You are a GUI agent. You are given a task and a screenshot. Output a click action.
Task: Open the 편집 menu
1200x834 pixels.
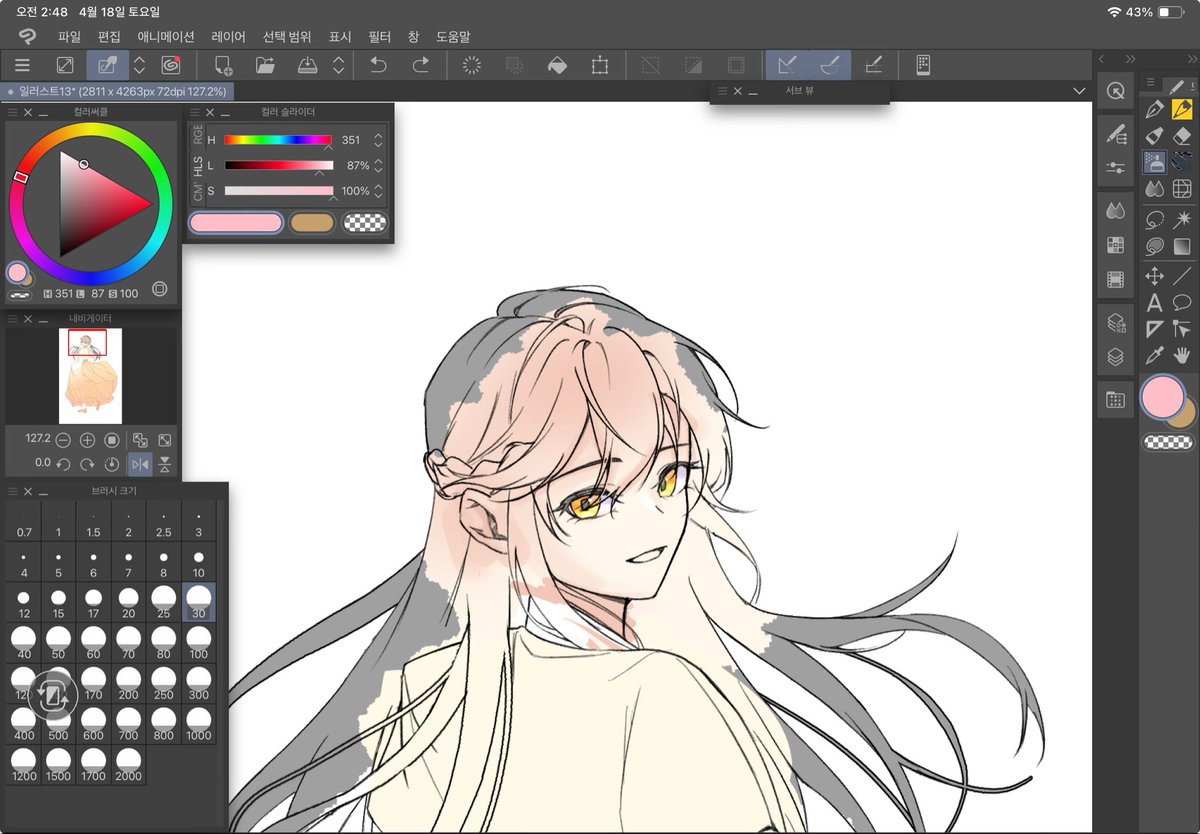click(109, 36)
